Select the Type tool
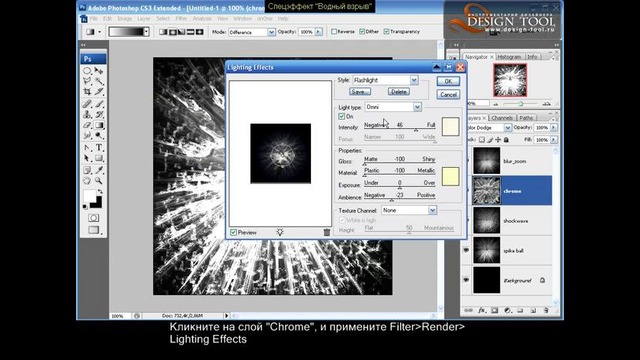The image size is (640, 360). point(99,148)
